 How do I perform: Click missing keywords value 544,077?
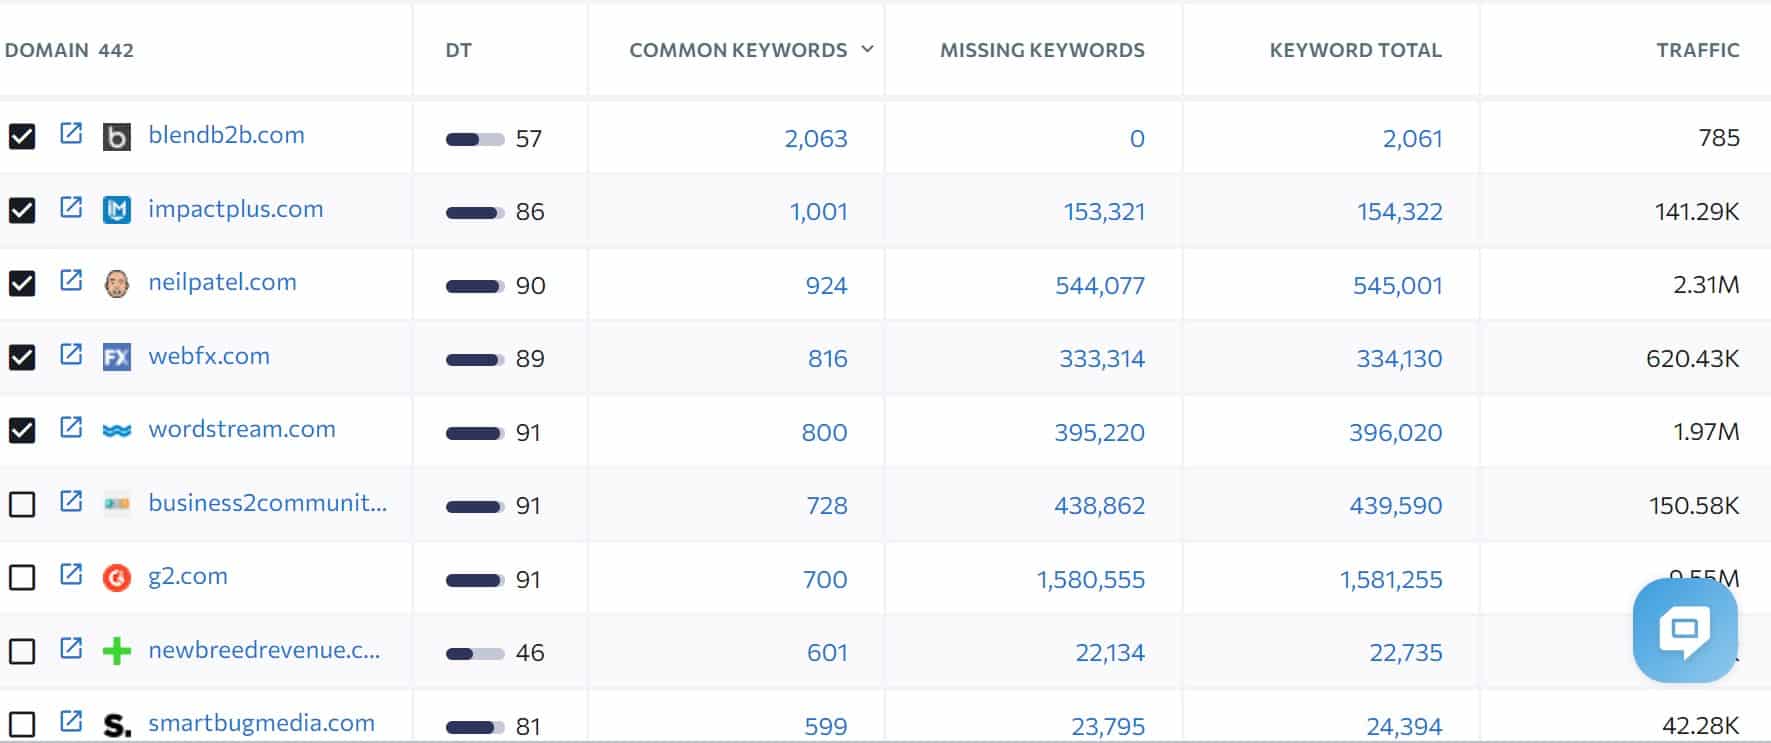tap(1100, 286)
